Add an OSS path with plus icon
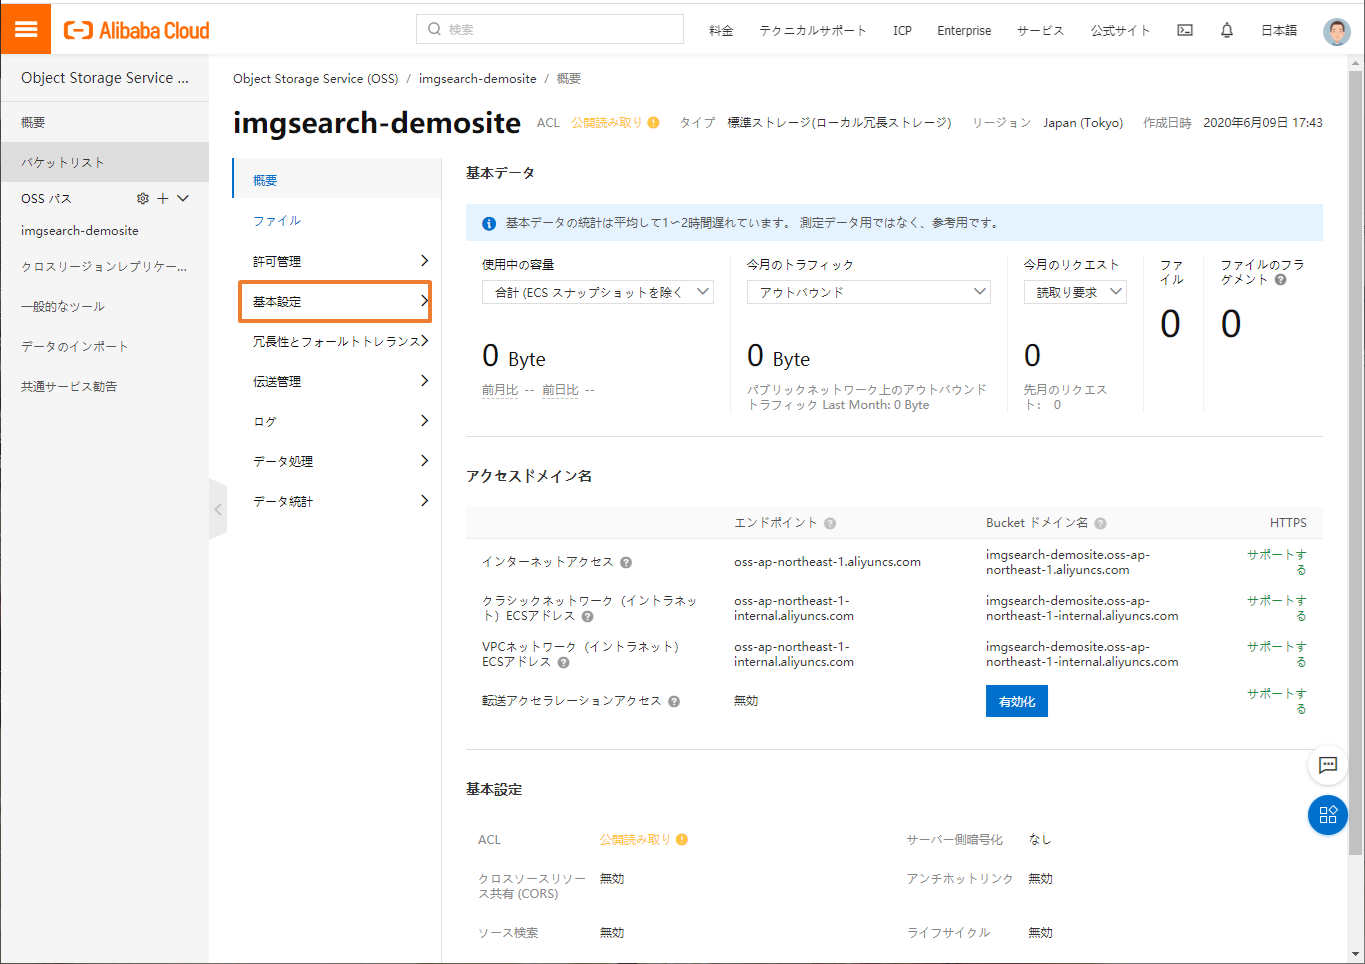This screenshot has height=964, width=1365. pos(163,198)
